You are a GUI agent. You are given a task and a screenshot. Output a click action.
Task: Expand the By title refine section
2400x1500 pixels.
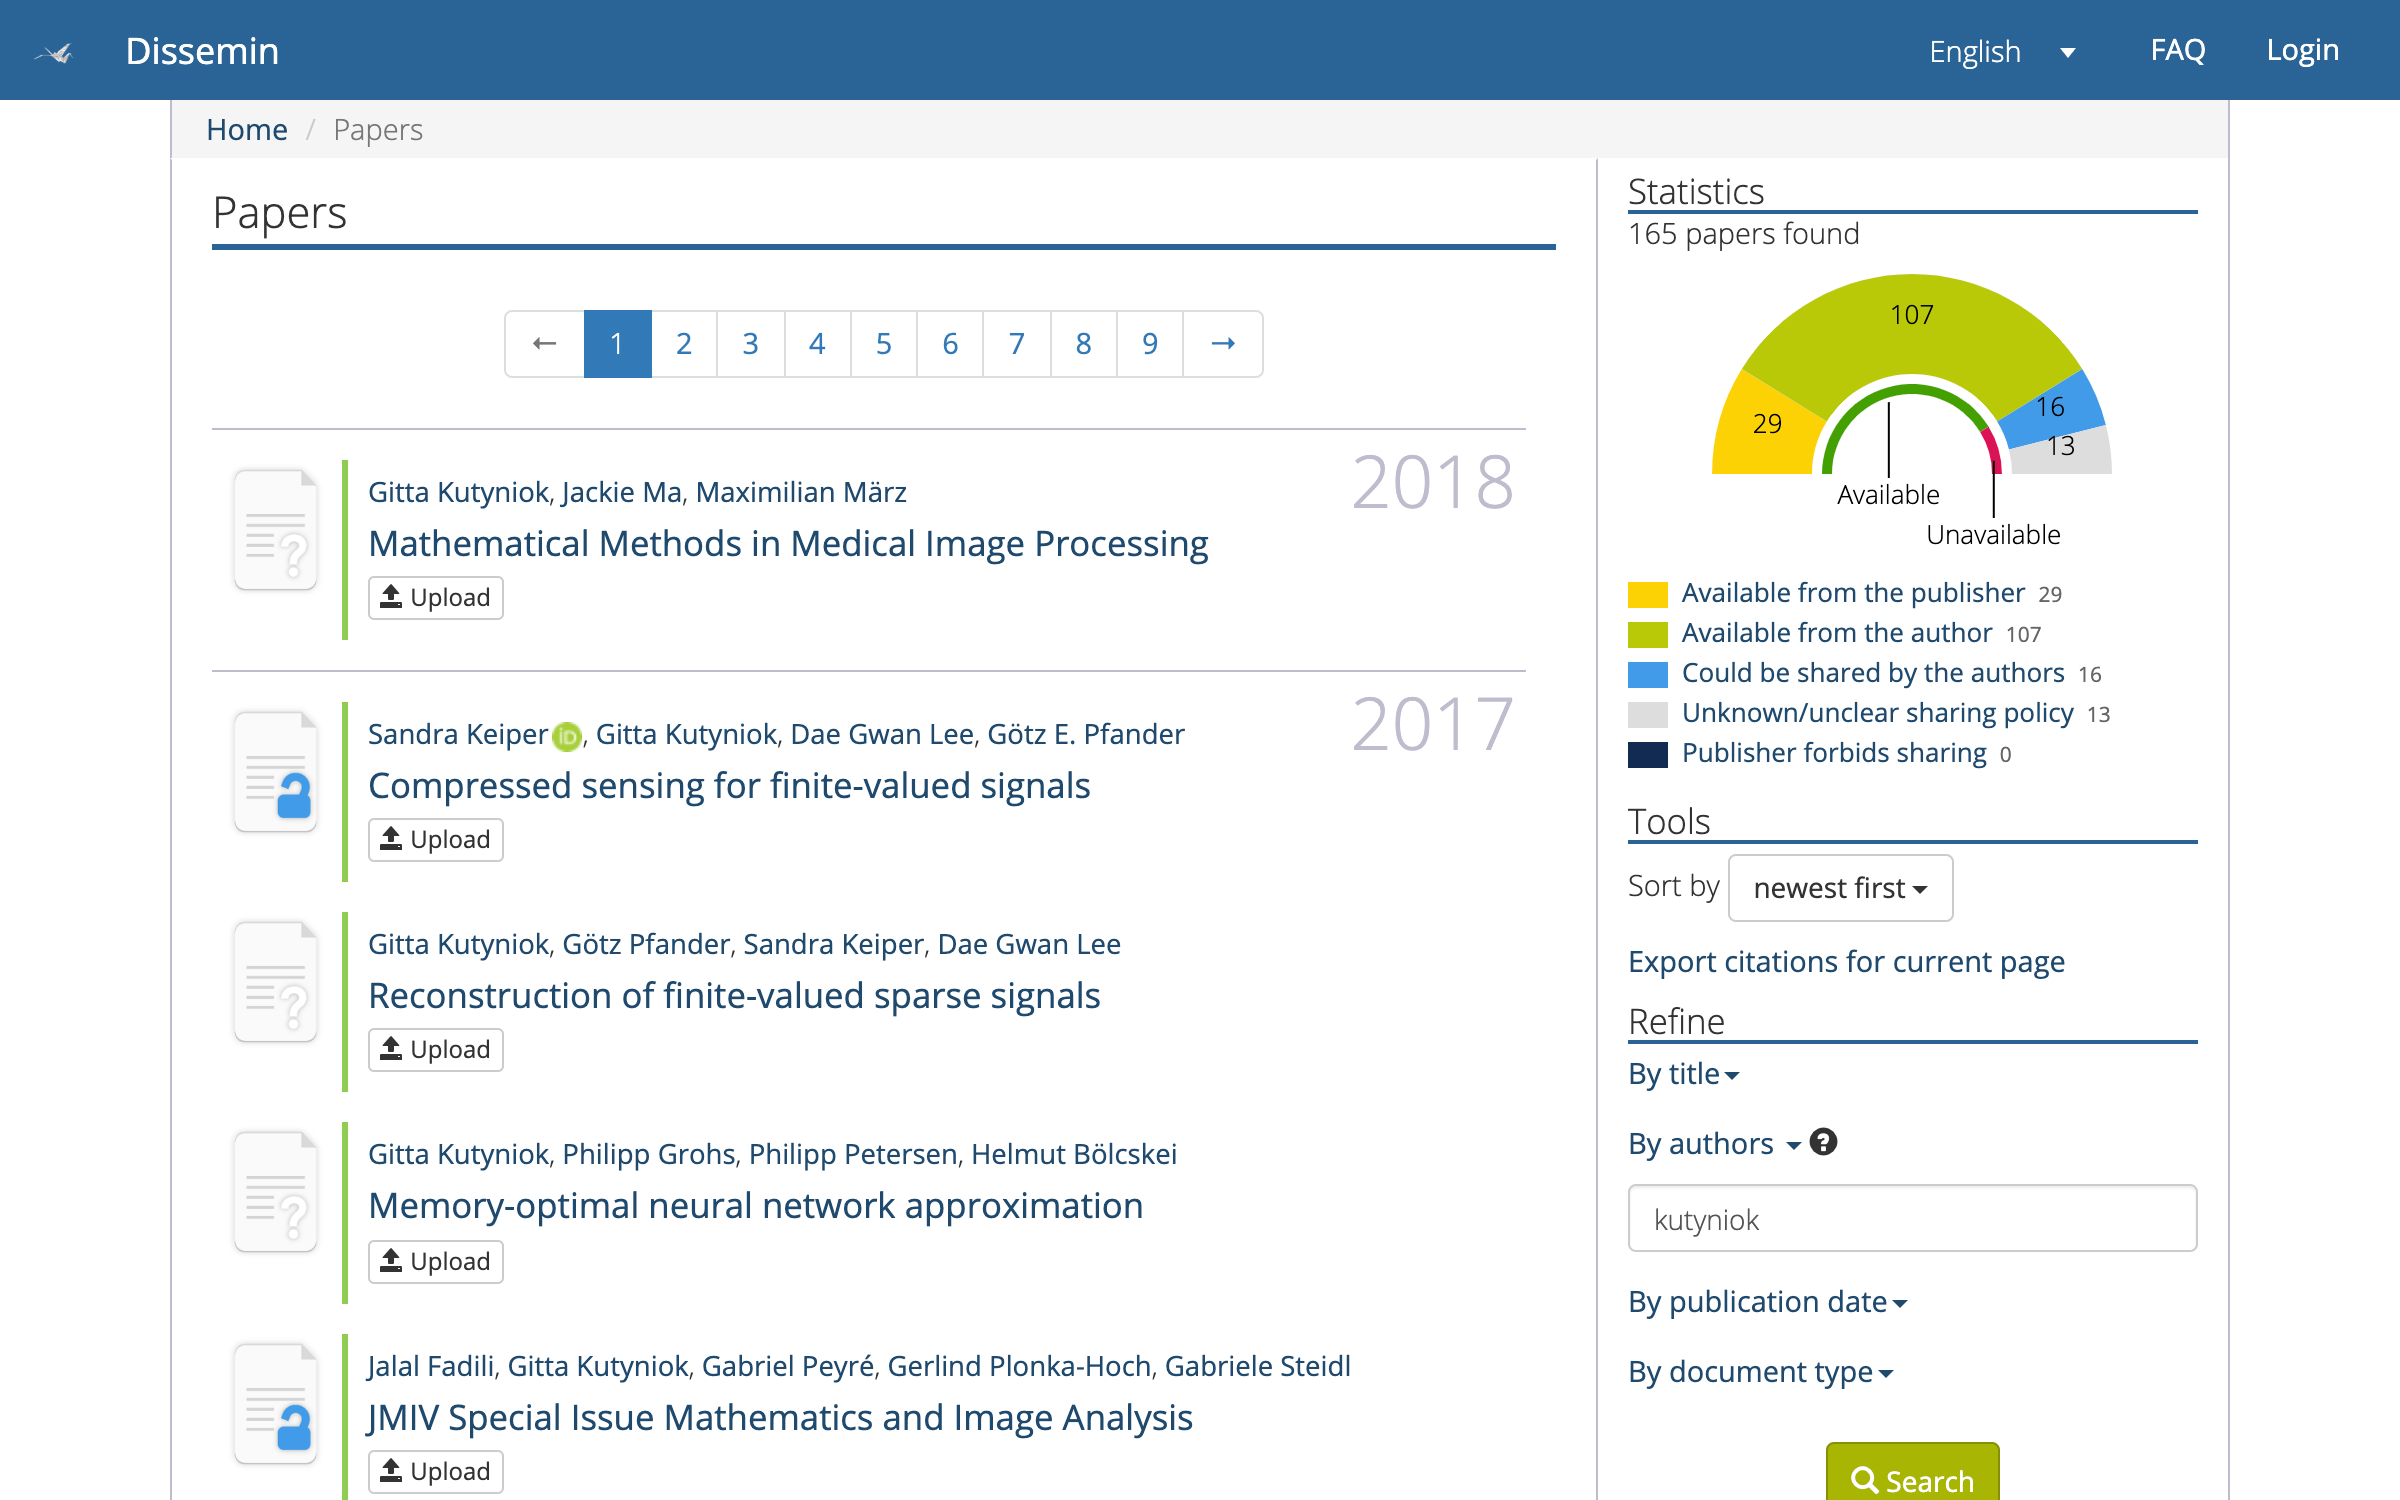1683,1074
